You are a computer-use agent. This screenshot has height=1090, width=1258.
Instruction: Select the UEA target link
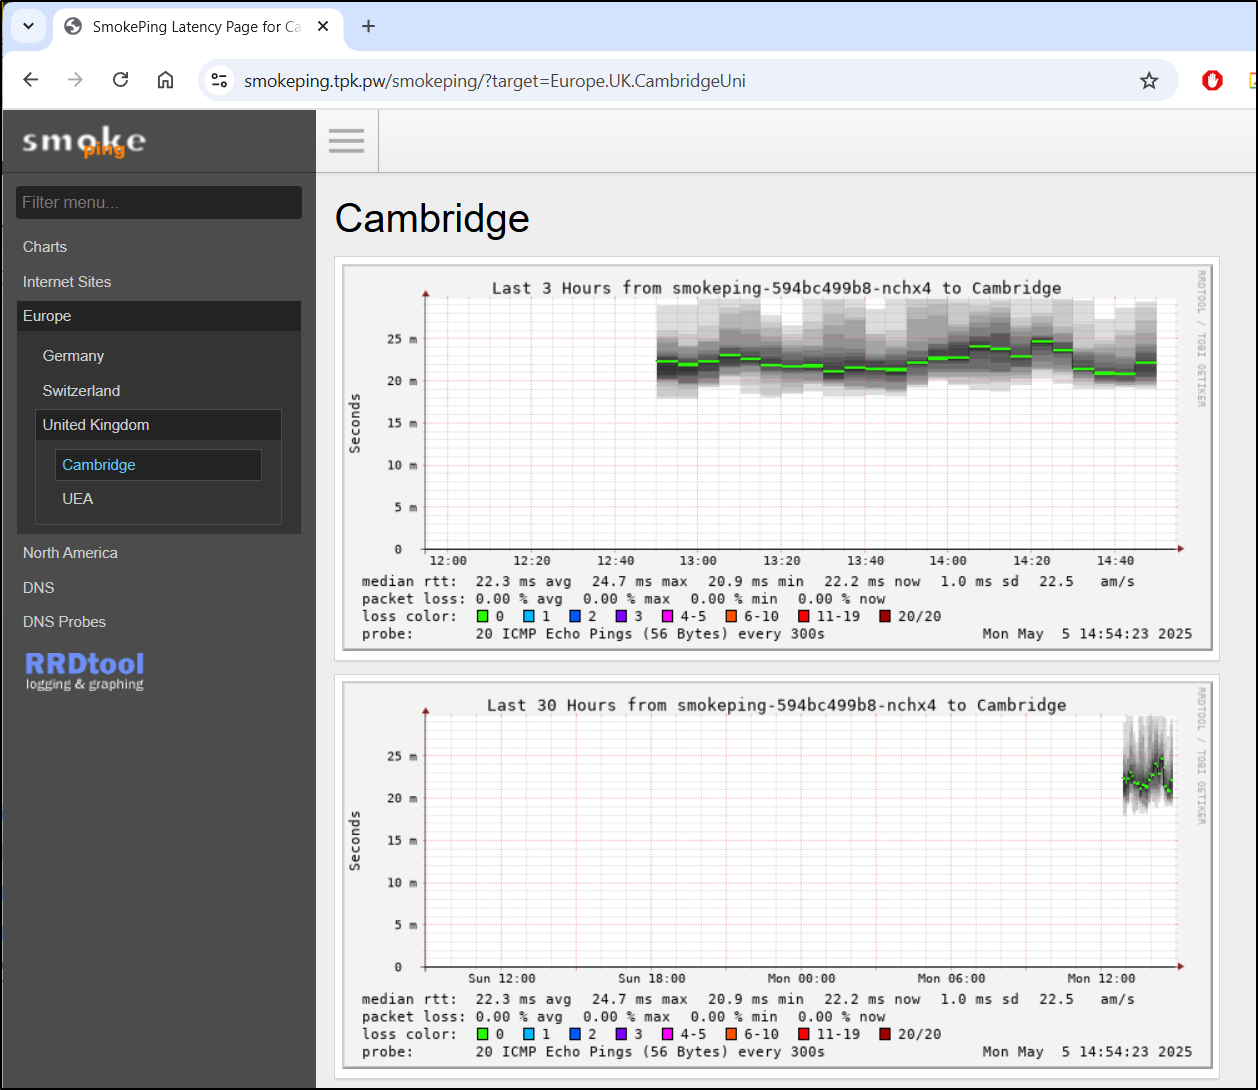click(77, 499)
